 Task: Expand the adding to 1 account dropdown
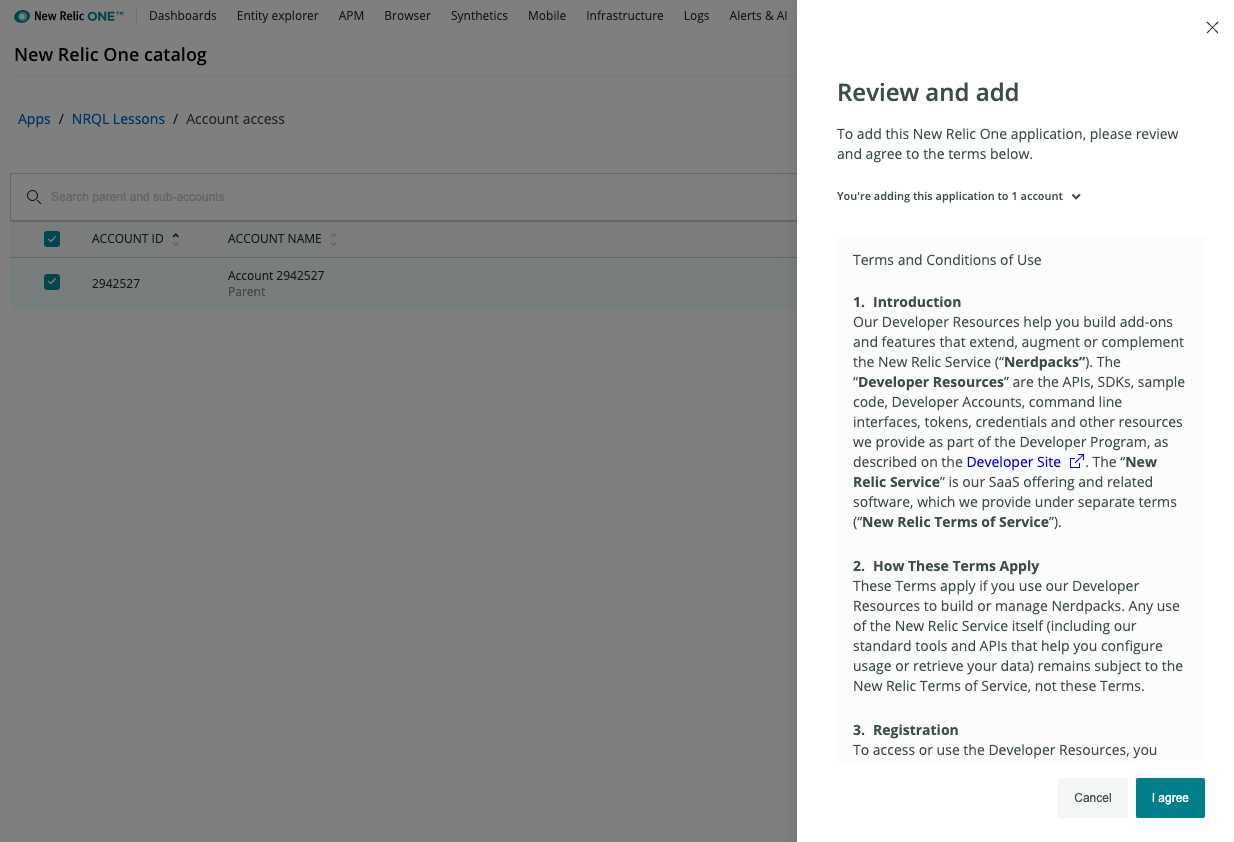[x=1076, y=197]
